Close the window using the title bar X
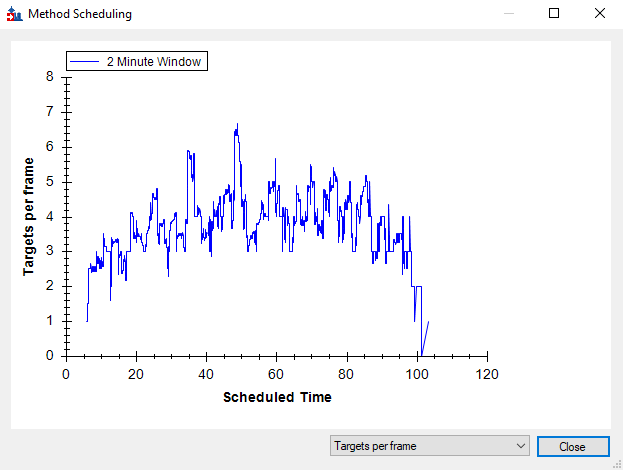 599,14
